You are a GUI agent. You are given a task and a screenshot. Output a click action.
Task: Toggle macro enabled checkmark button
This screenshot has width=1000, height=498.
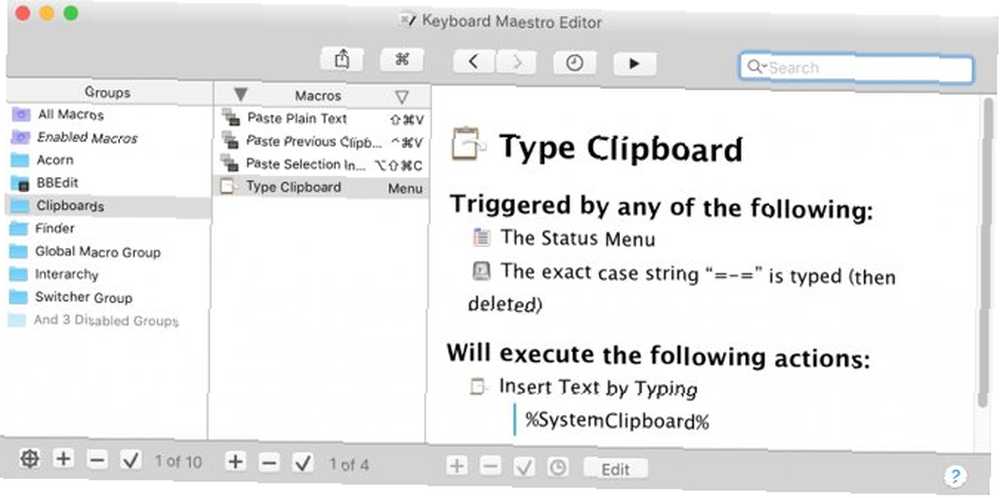[303, 463]
